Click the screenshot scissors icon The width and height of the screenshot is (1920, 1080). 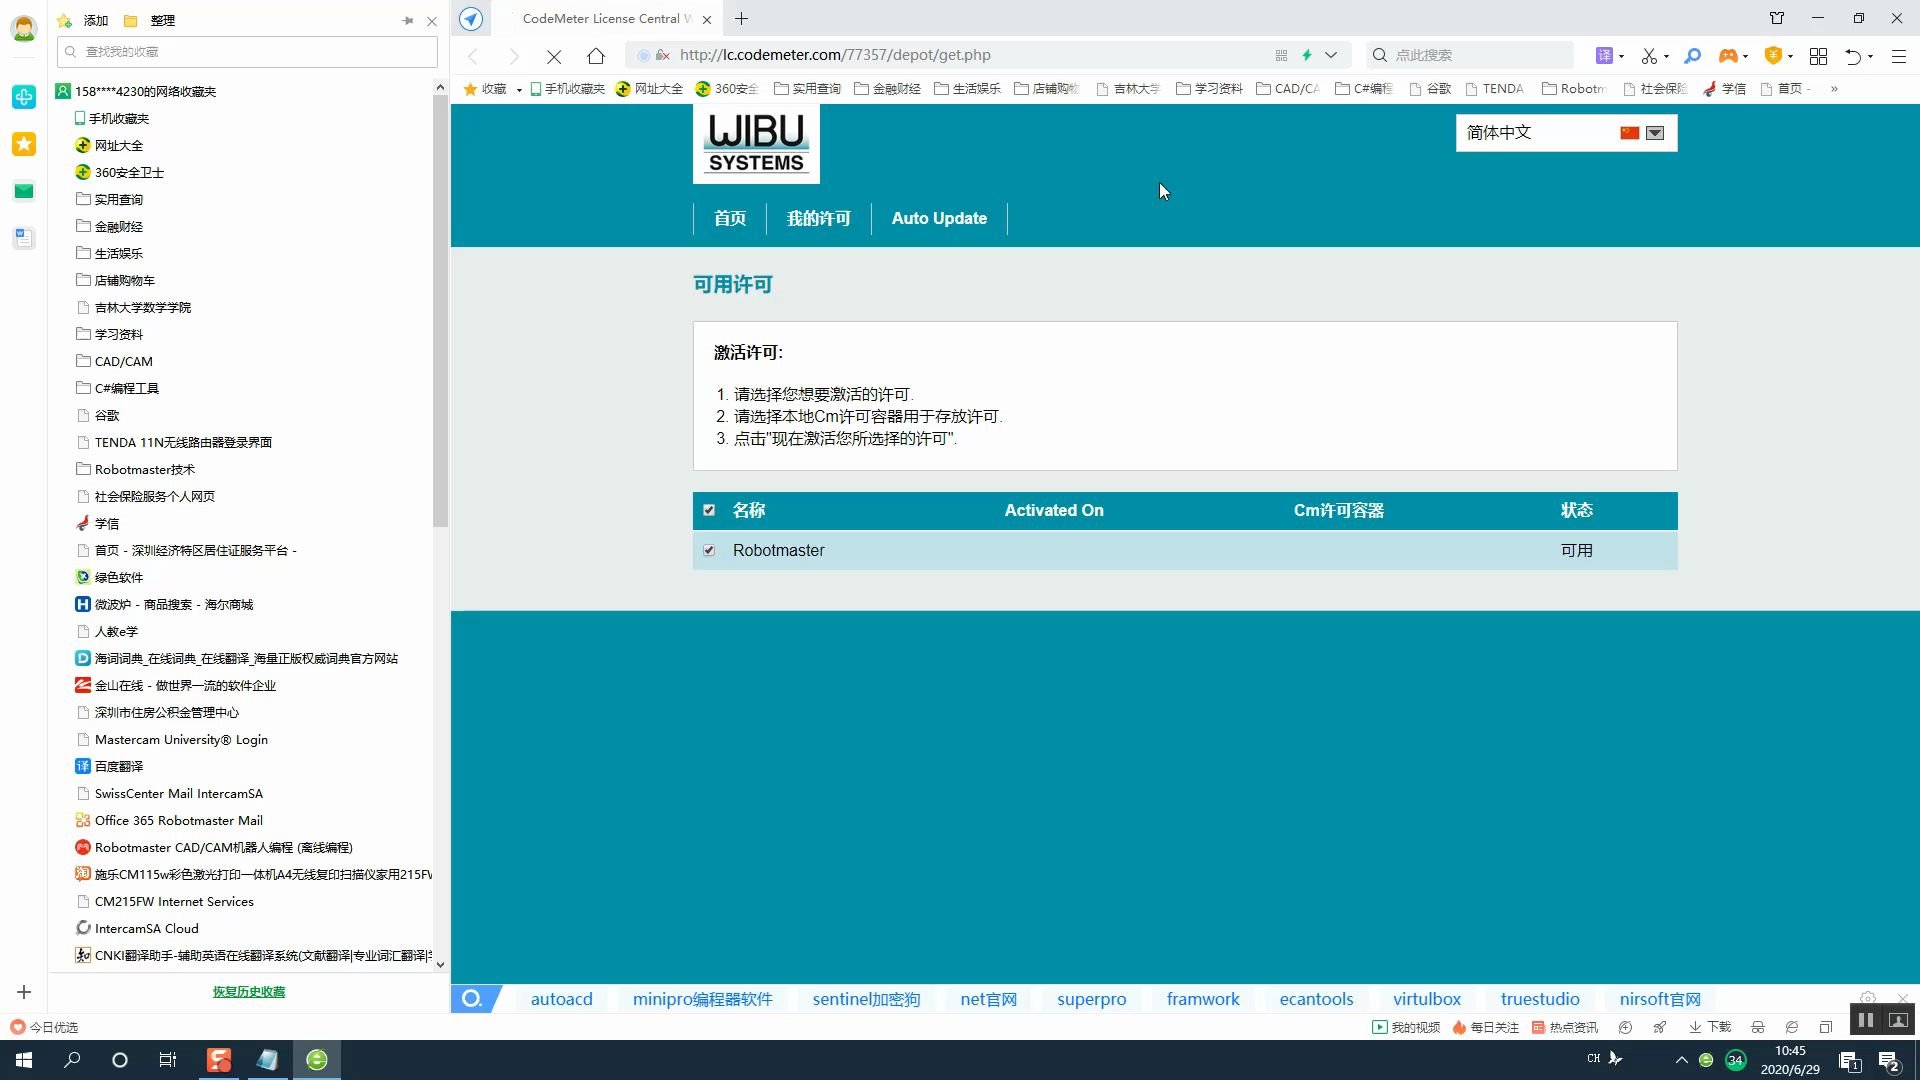[1648, 55]
